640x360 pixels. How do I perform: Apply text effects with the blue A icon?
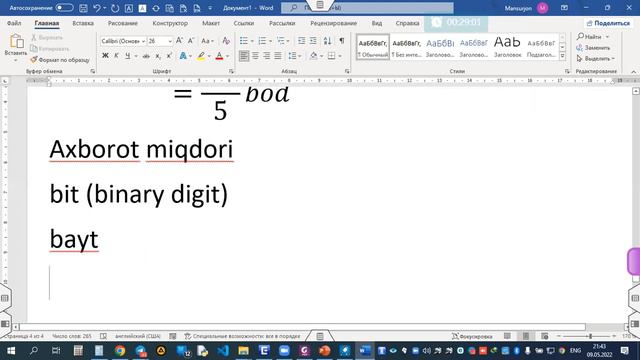tap(183, 56)
